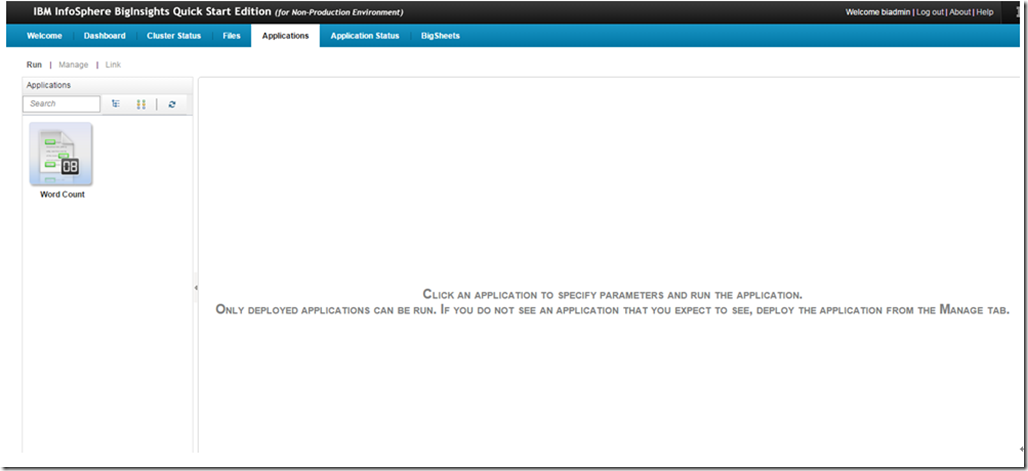Image resolution: width=1028 pixels, height=471 pixels.
Task: Switch to icon grid view of applications
Action: coord(141,104)
